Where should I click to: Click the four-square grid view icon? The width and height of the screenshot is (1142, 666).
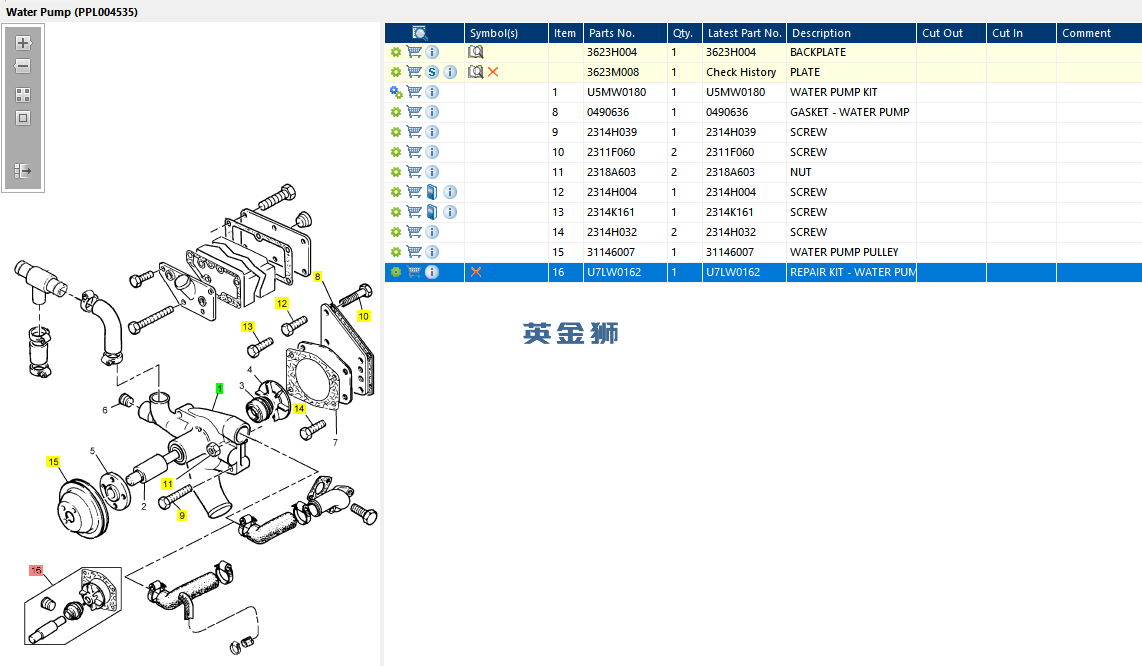point(23,95)
